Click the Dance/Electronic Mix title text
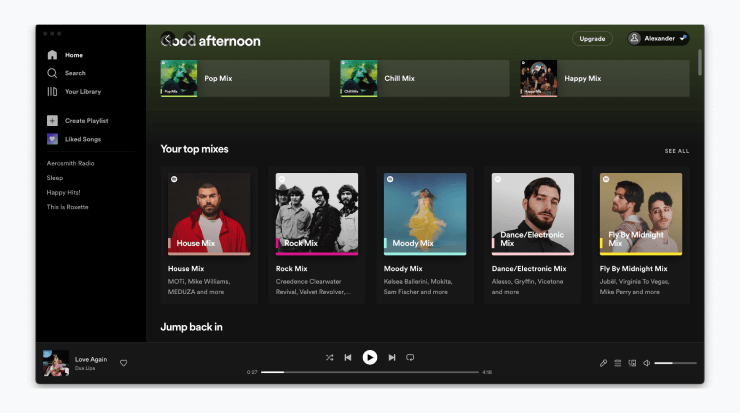This screenshot has height=413, width=740. [529, 269]
